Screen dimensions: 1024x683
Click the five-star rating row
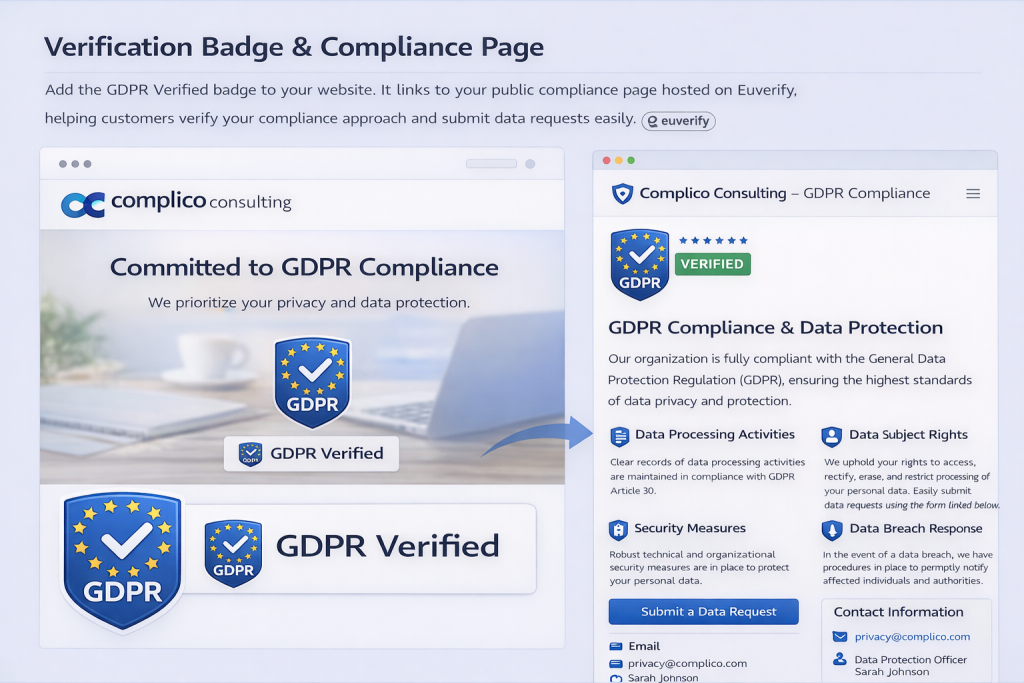(x=712, y=241)
